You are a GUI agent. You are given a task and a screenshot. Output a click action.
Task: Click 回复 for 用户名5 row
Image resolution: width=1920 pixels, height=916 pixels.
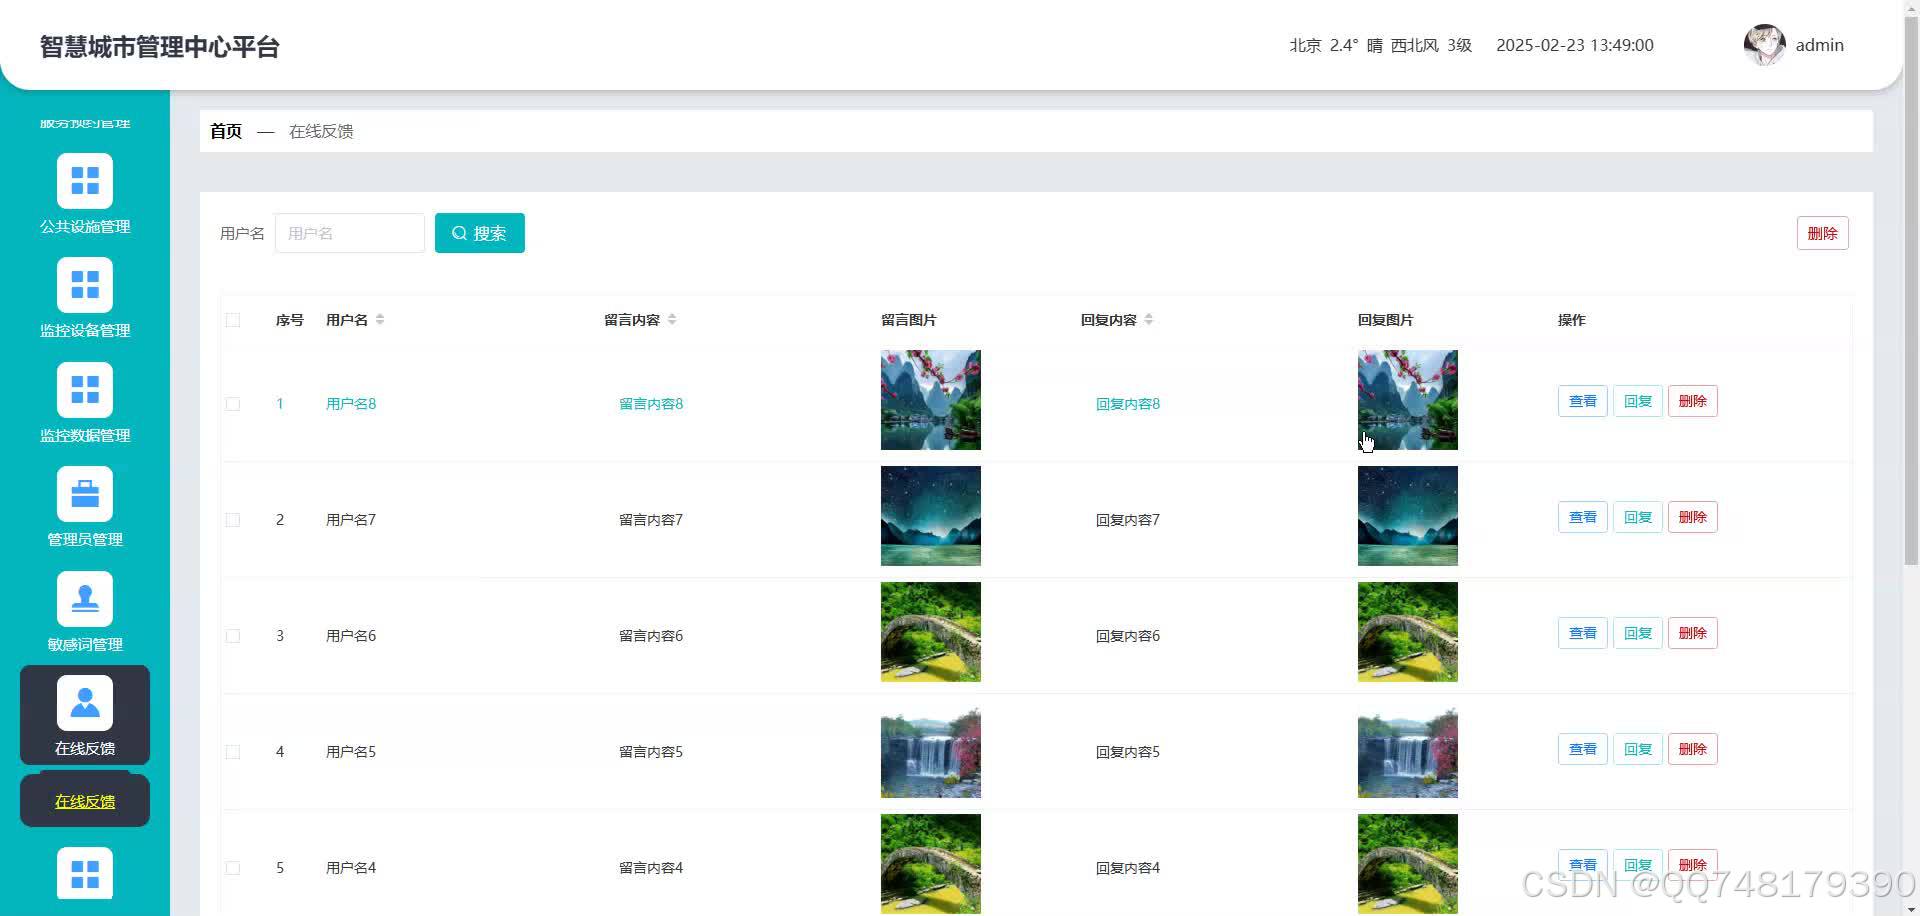point(1638,749)
